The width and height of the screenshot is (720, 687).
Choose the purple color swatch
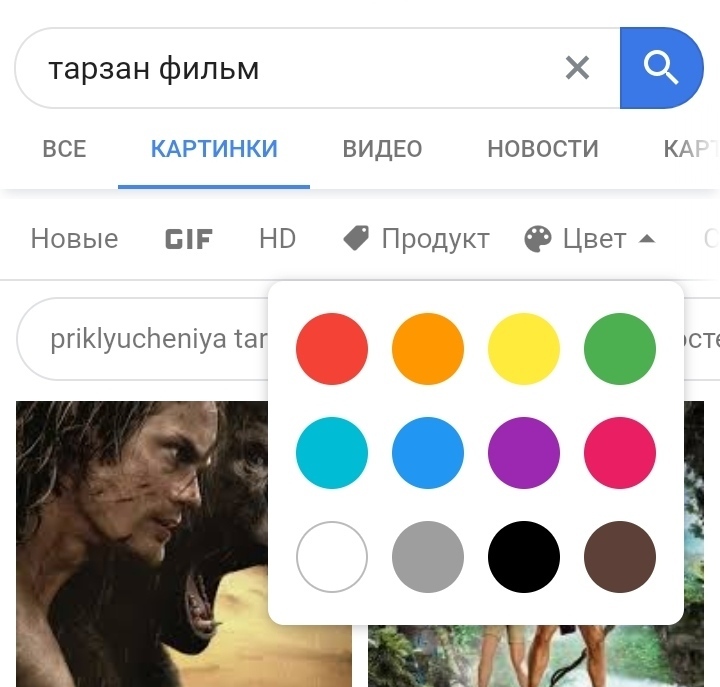coord(524,453)
